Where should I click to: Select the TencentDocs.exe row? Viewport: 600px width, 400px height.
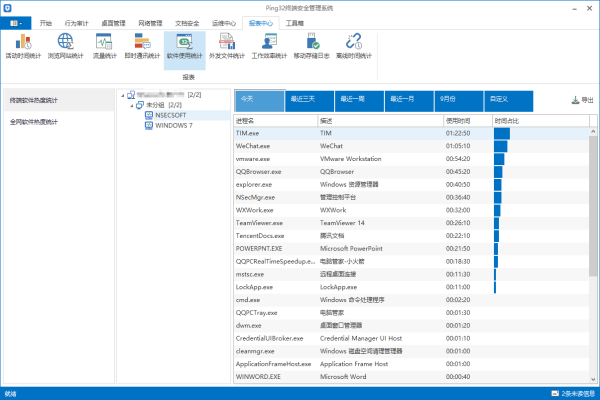click(x=411, y=236)
